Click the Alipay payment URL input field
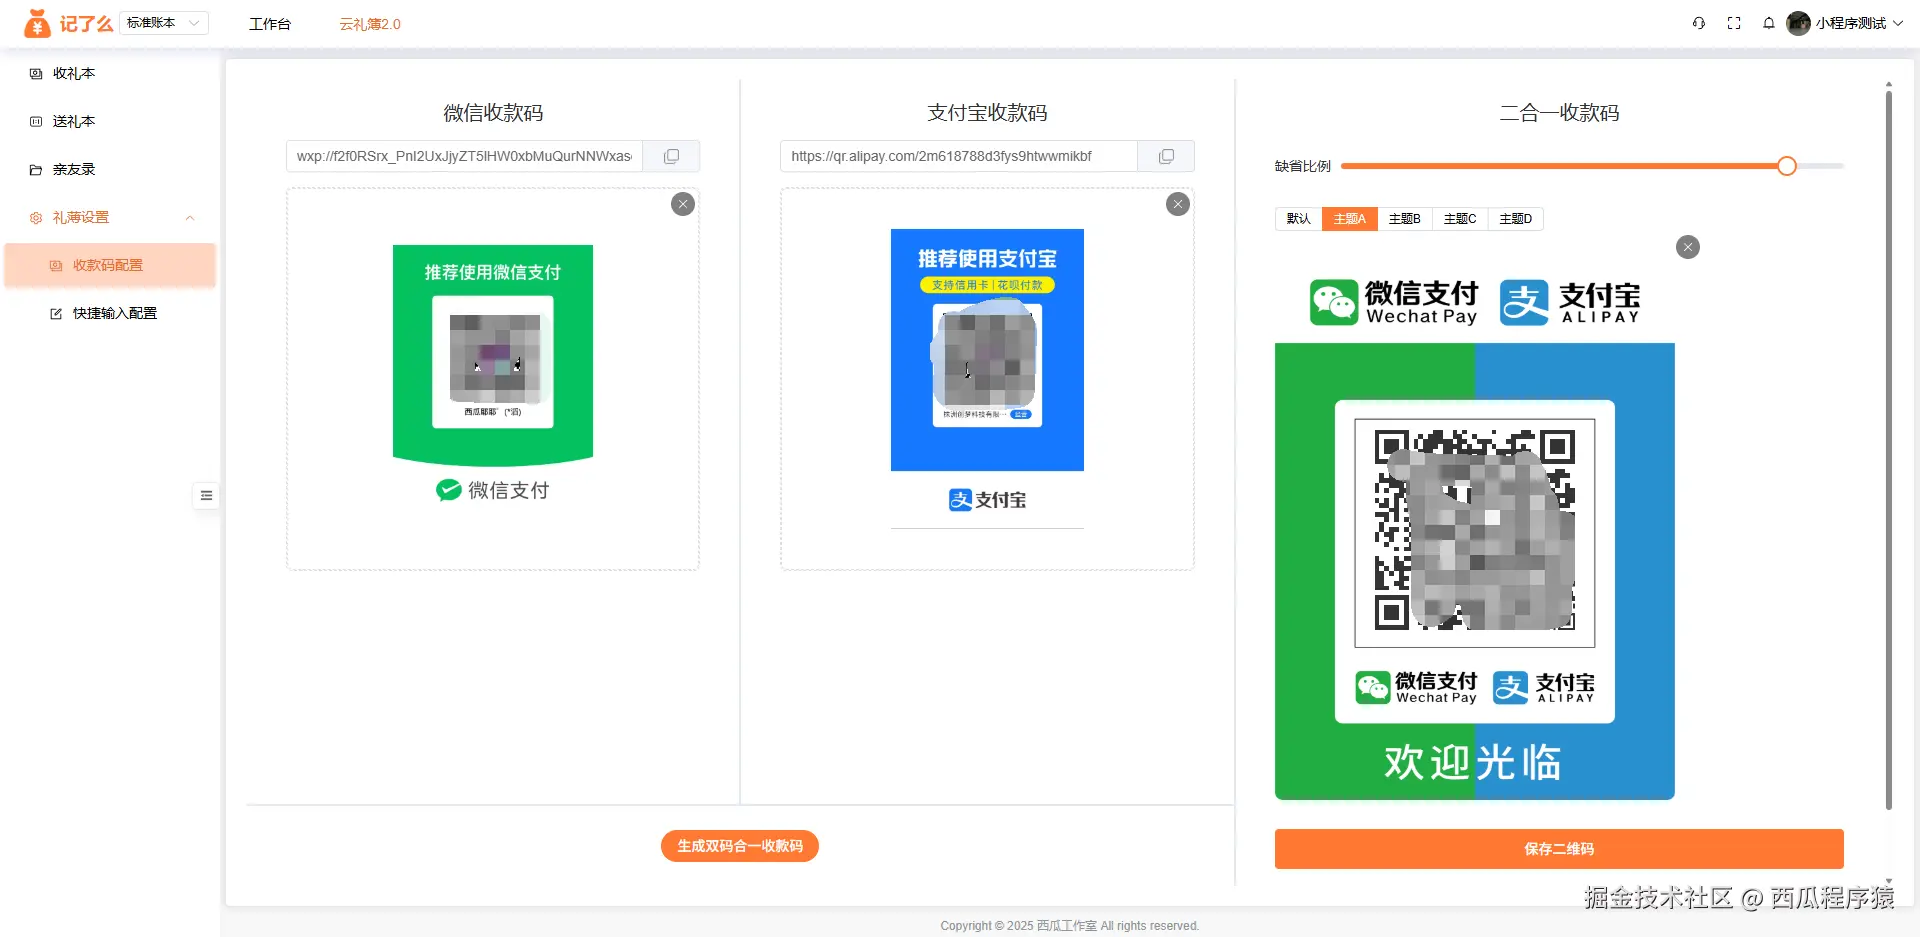The width and height of the screenshot is (1920, 937). click(x=959, y=156)
